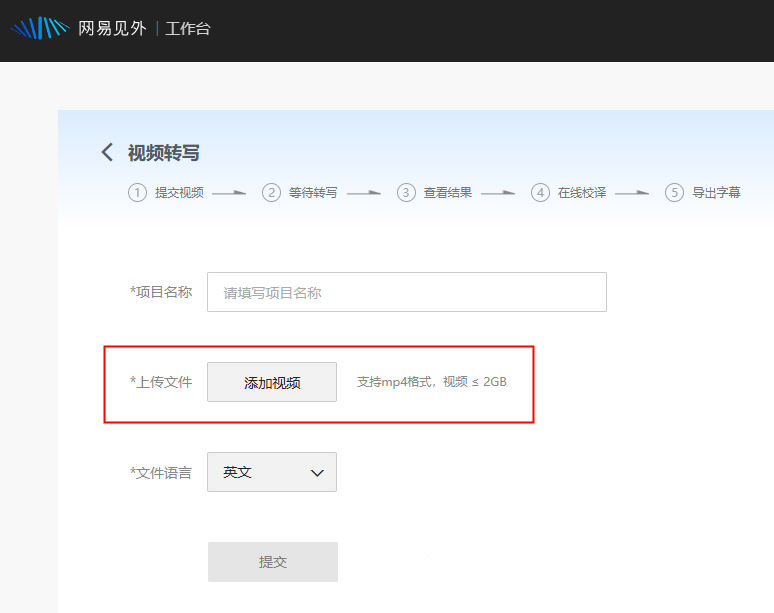Select the 等待转写 step label

[313, 193]
